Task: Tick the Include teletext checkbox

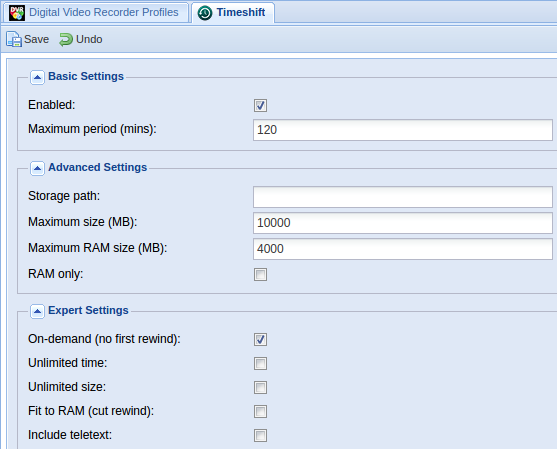Action: pyautogui.click(x=260, y=436)
